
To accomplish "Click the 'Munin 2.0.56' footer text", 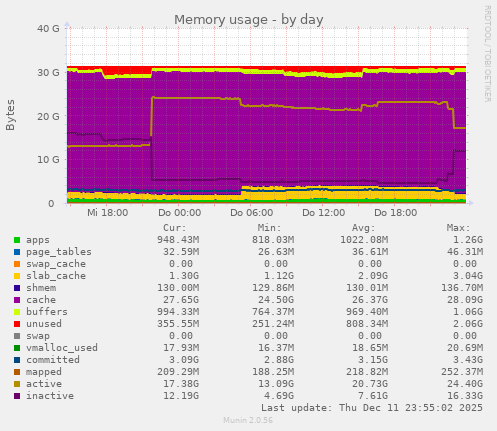I will 248,420.
